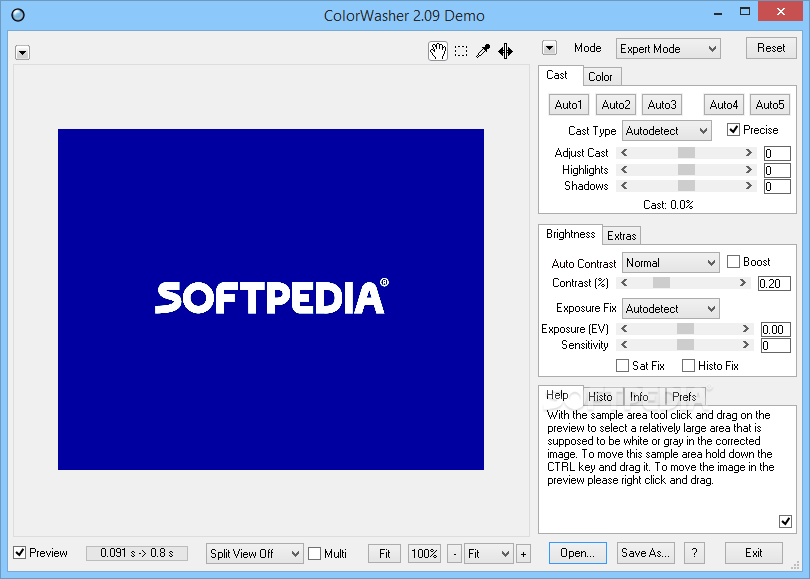Click the Highlights slider thumb
Screen dimensions: 810x579
[686, 170]
